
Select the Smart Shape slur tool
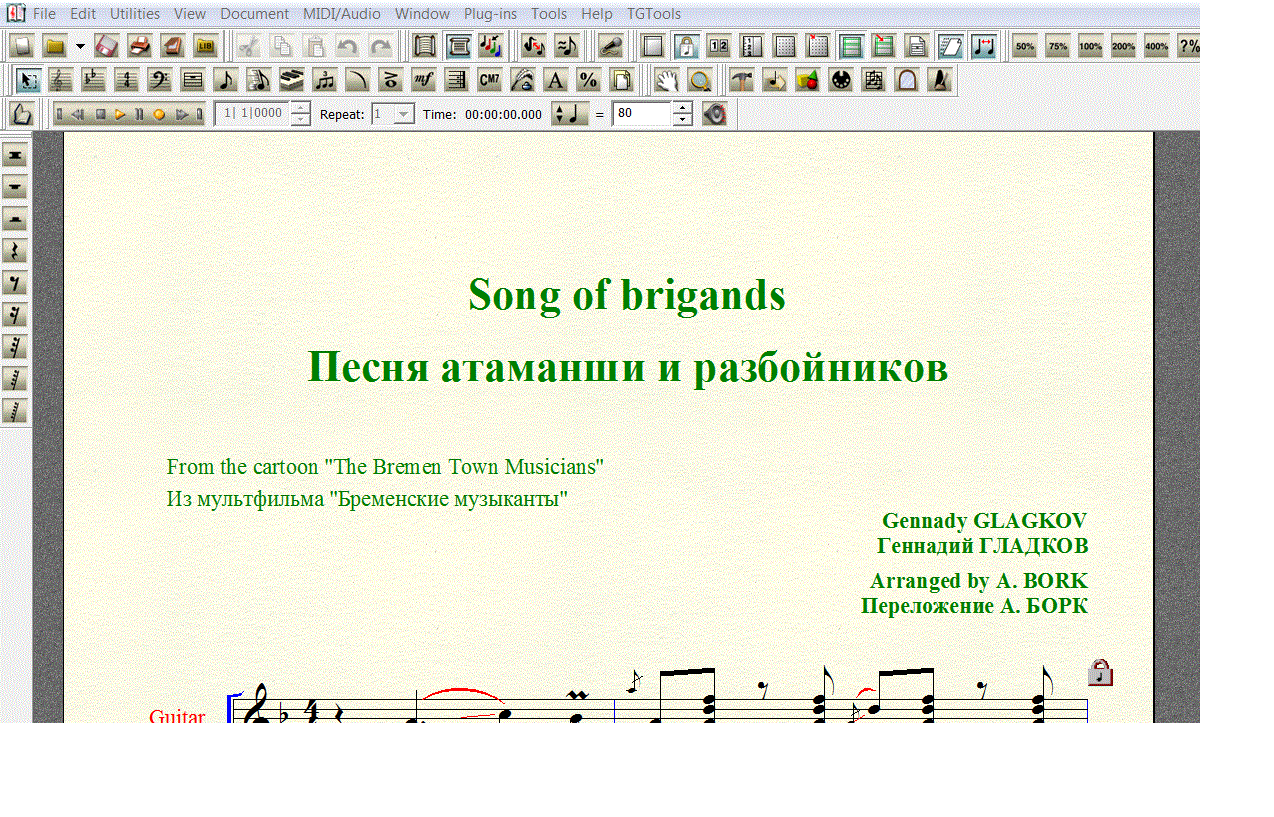point(356,80)
